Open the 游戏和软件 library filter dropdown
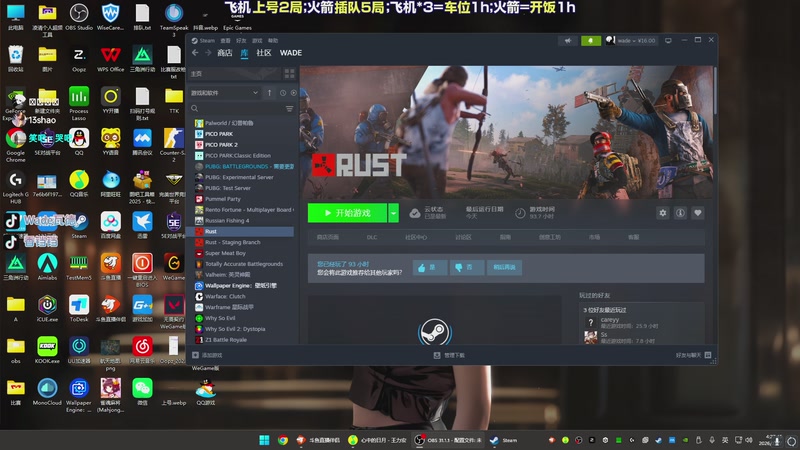The height and width of the screenshot is (450, 800). click(224, 93)
